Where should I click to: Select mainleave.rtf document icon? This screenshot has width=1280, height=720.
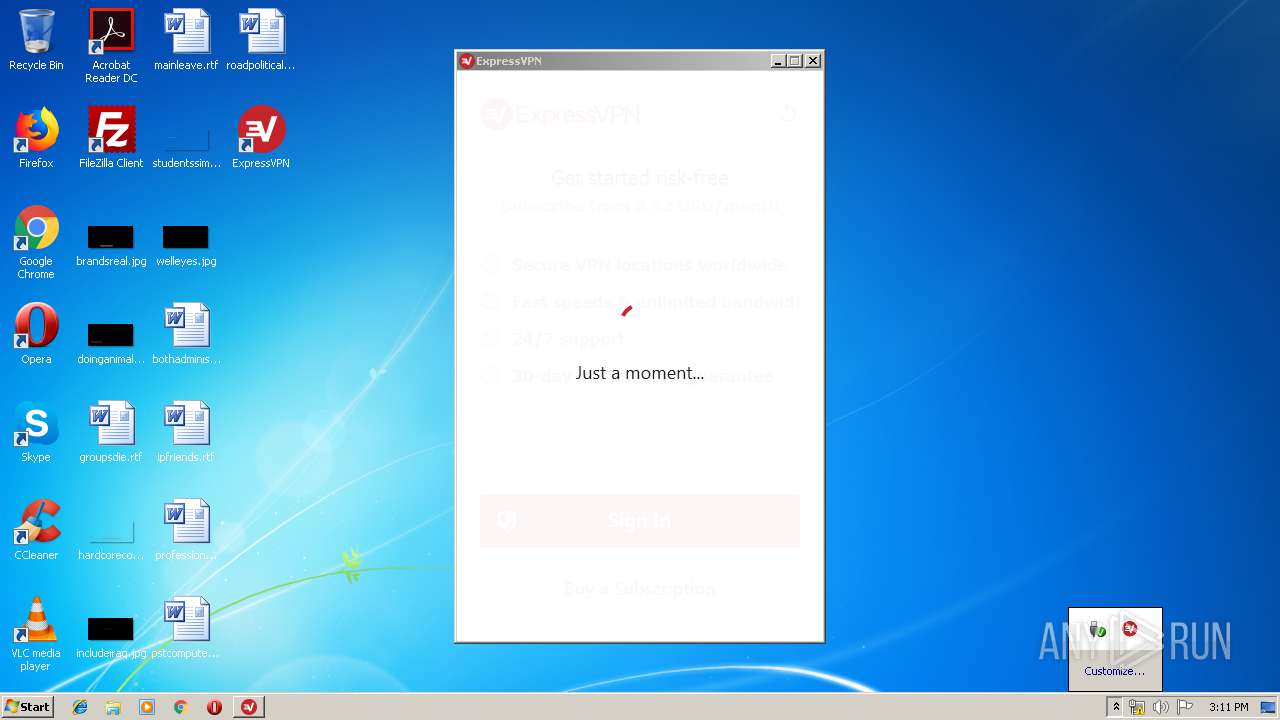click(x=186, y=40)
